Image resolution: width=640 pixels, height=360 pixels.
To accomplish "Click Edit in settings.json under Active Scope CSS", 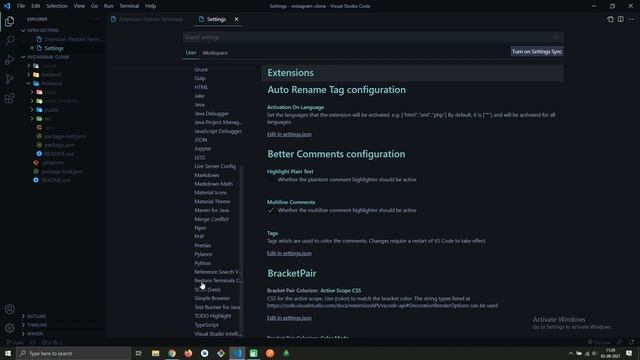I will pos(289,318).
